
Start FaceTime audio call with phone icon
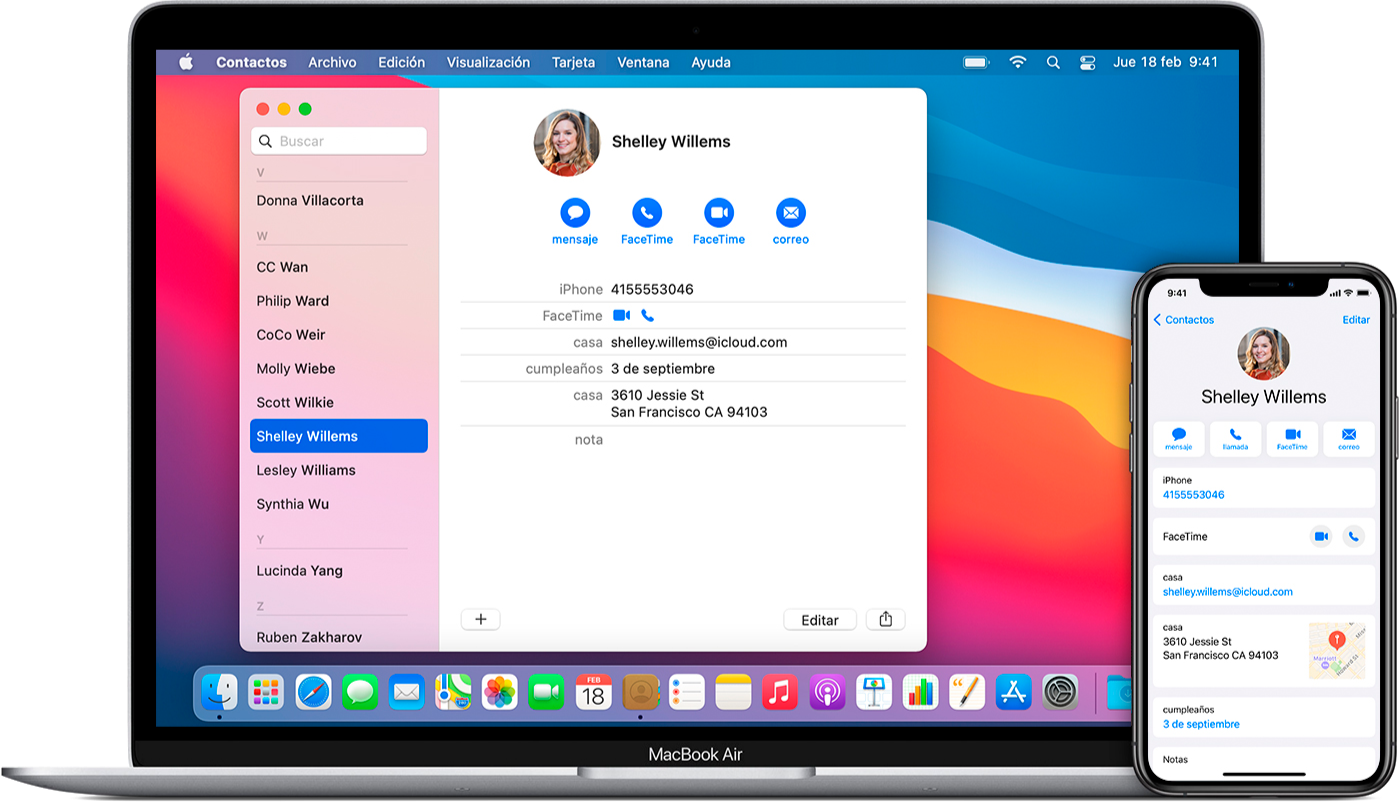(x=647, y=213)
